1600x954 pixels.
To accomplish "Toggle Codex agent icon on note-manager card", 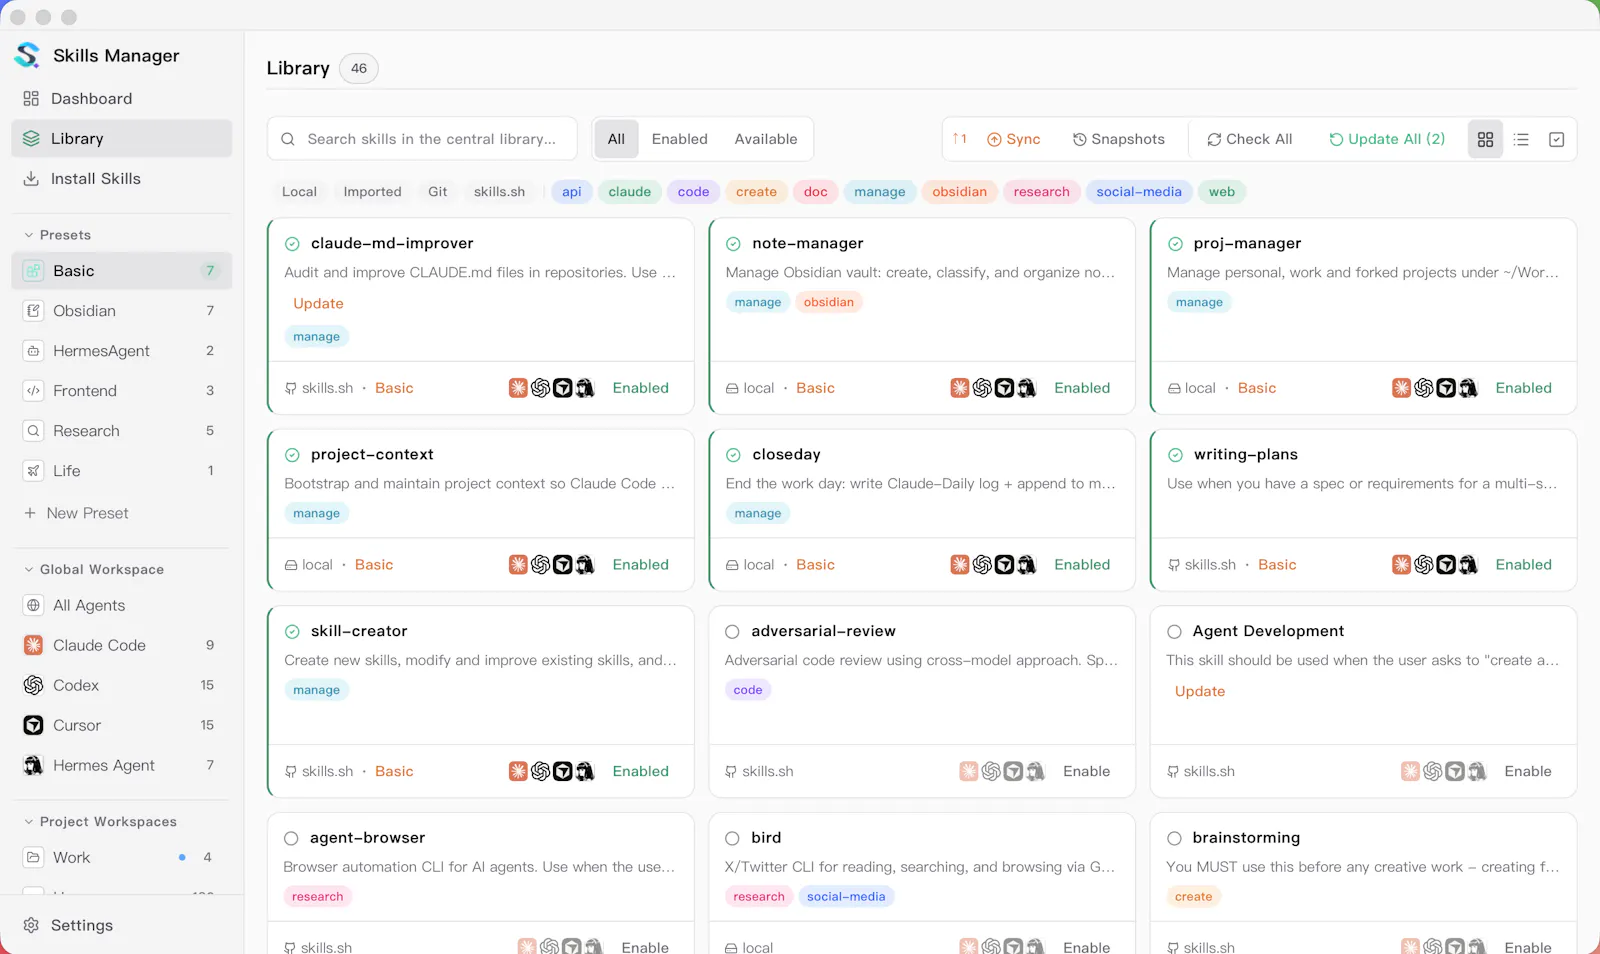I will tap(982, 388).
